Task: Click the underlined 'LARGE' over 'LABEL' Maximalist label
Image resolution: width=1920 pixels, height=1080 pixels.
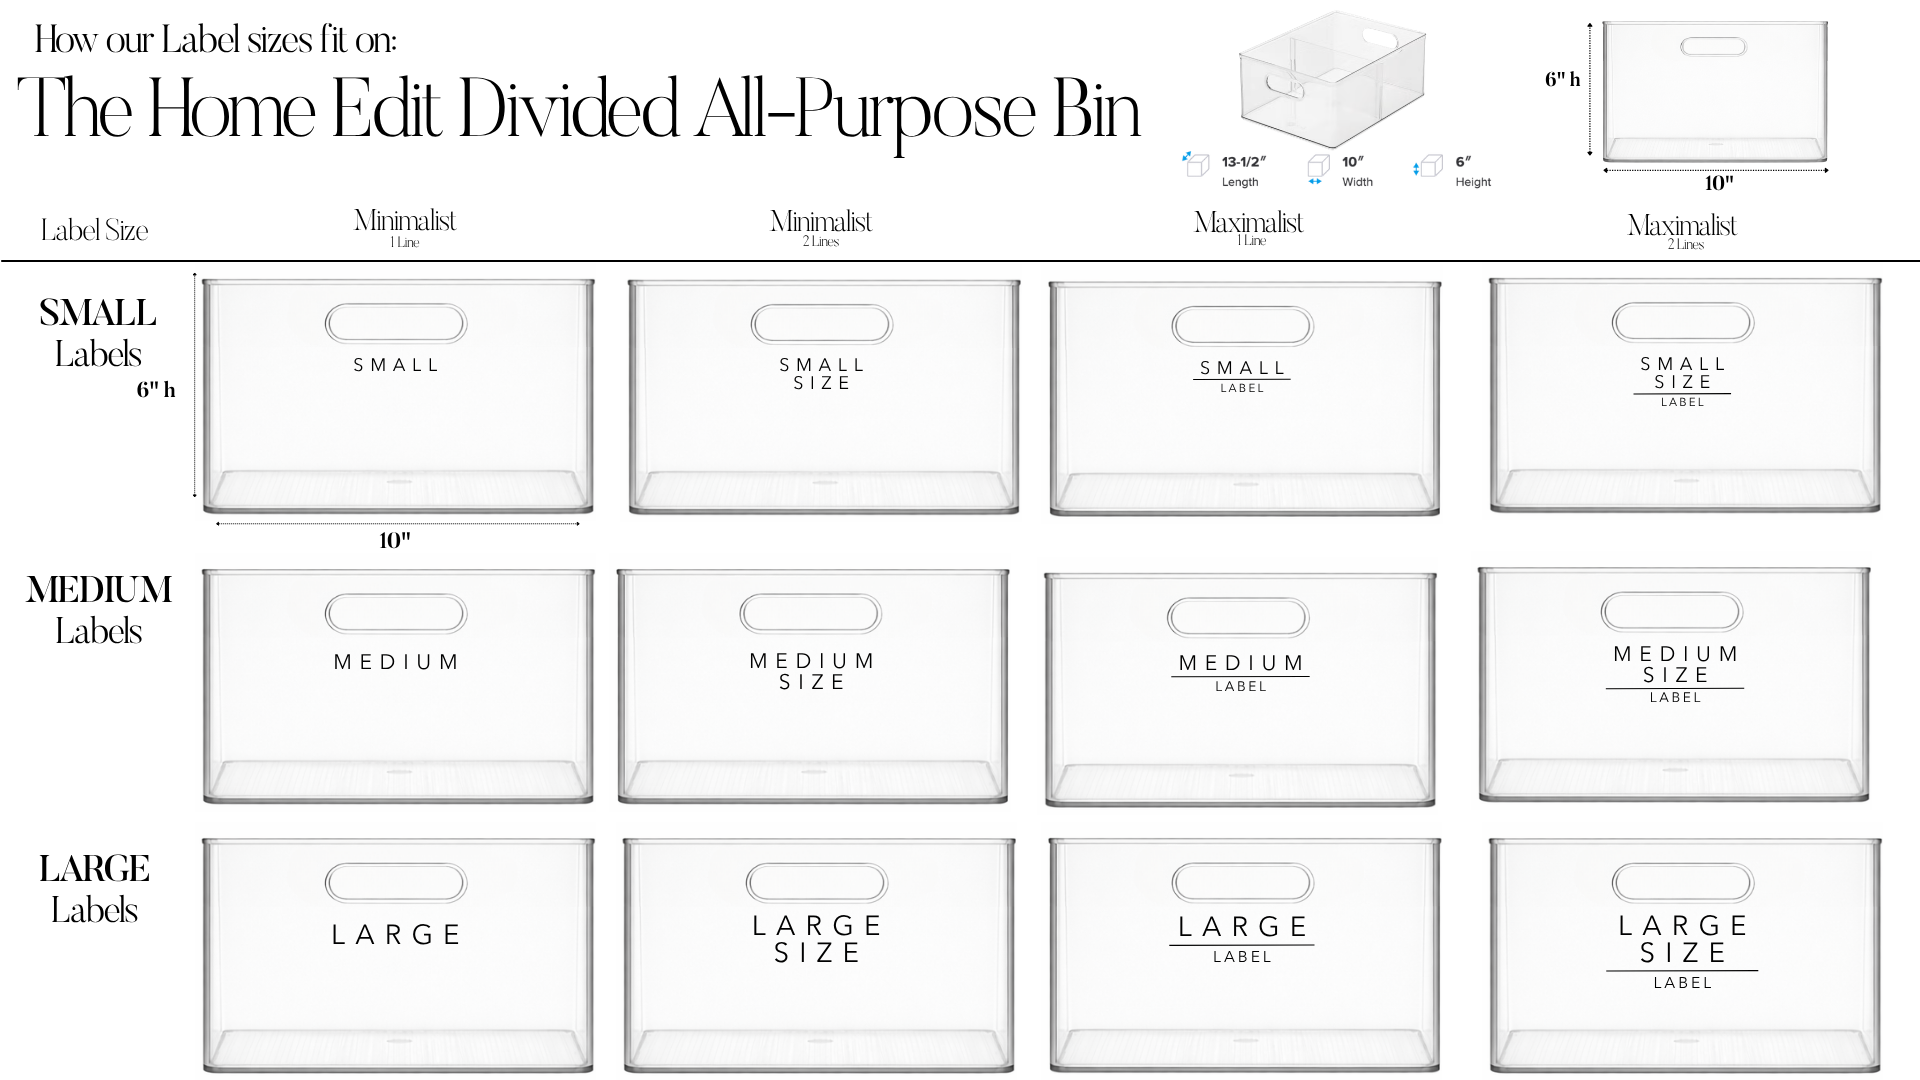Action: pos(1242,939)
